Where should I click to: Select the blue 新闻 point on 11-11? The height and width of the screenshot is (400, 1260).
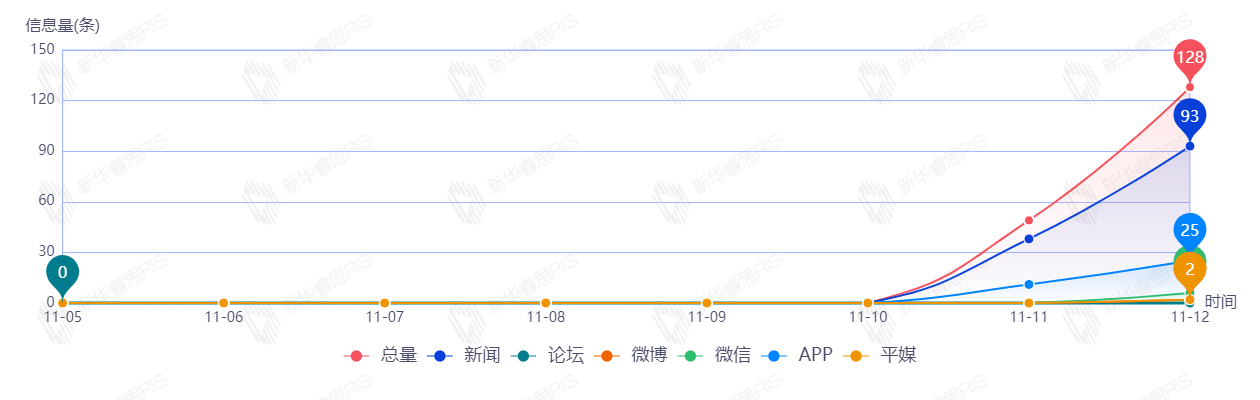(x=1028, y=239)
